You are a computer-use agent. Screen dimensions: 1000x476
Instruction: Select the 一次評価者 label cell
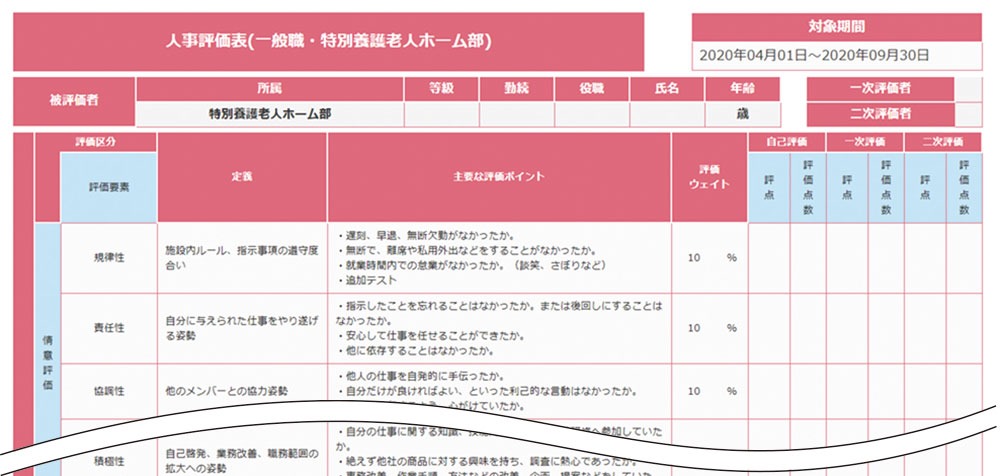880,89
